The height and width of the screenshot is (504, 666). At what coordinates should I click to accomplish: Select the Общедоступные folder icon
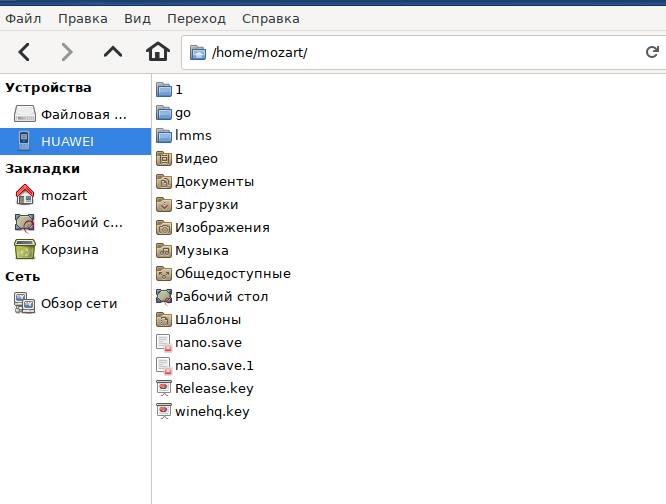click(x=164, y=273)
